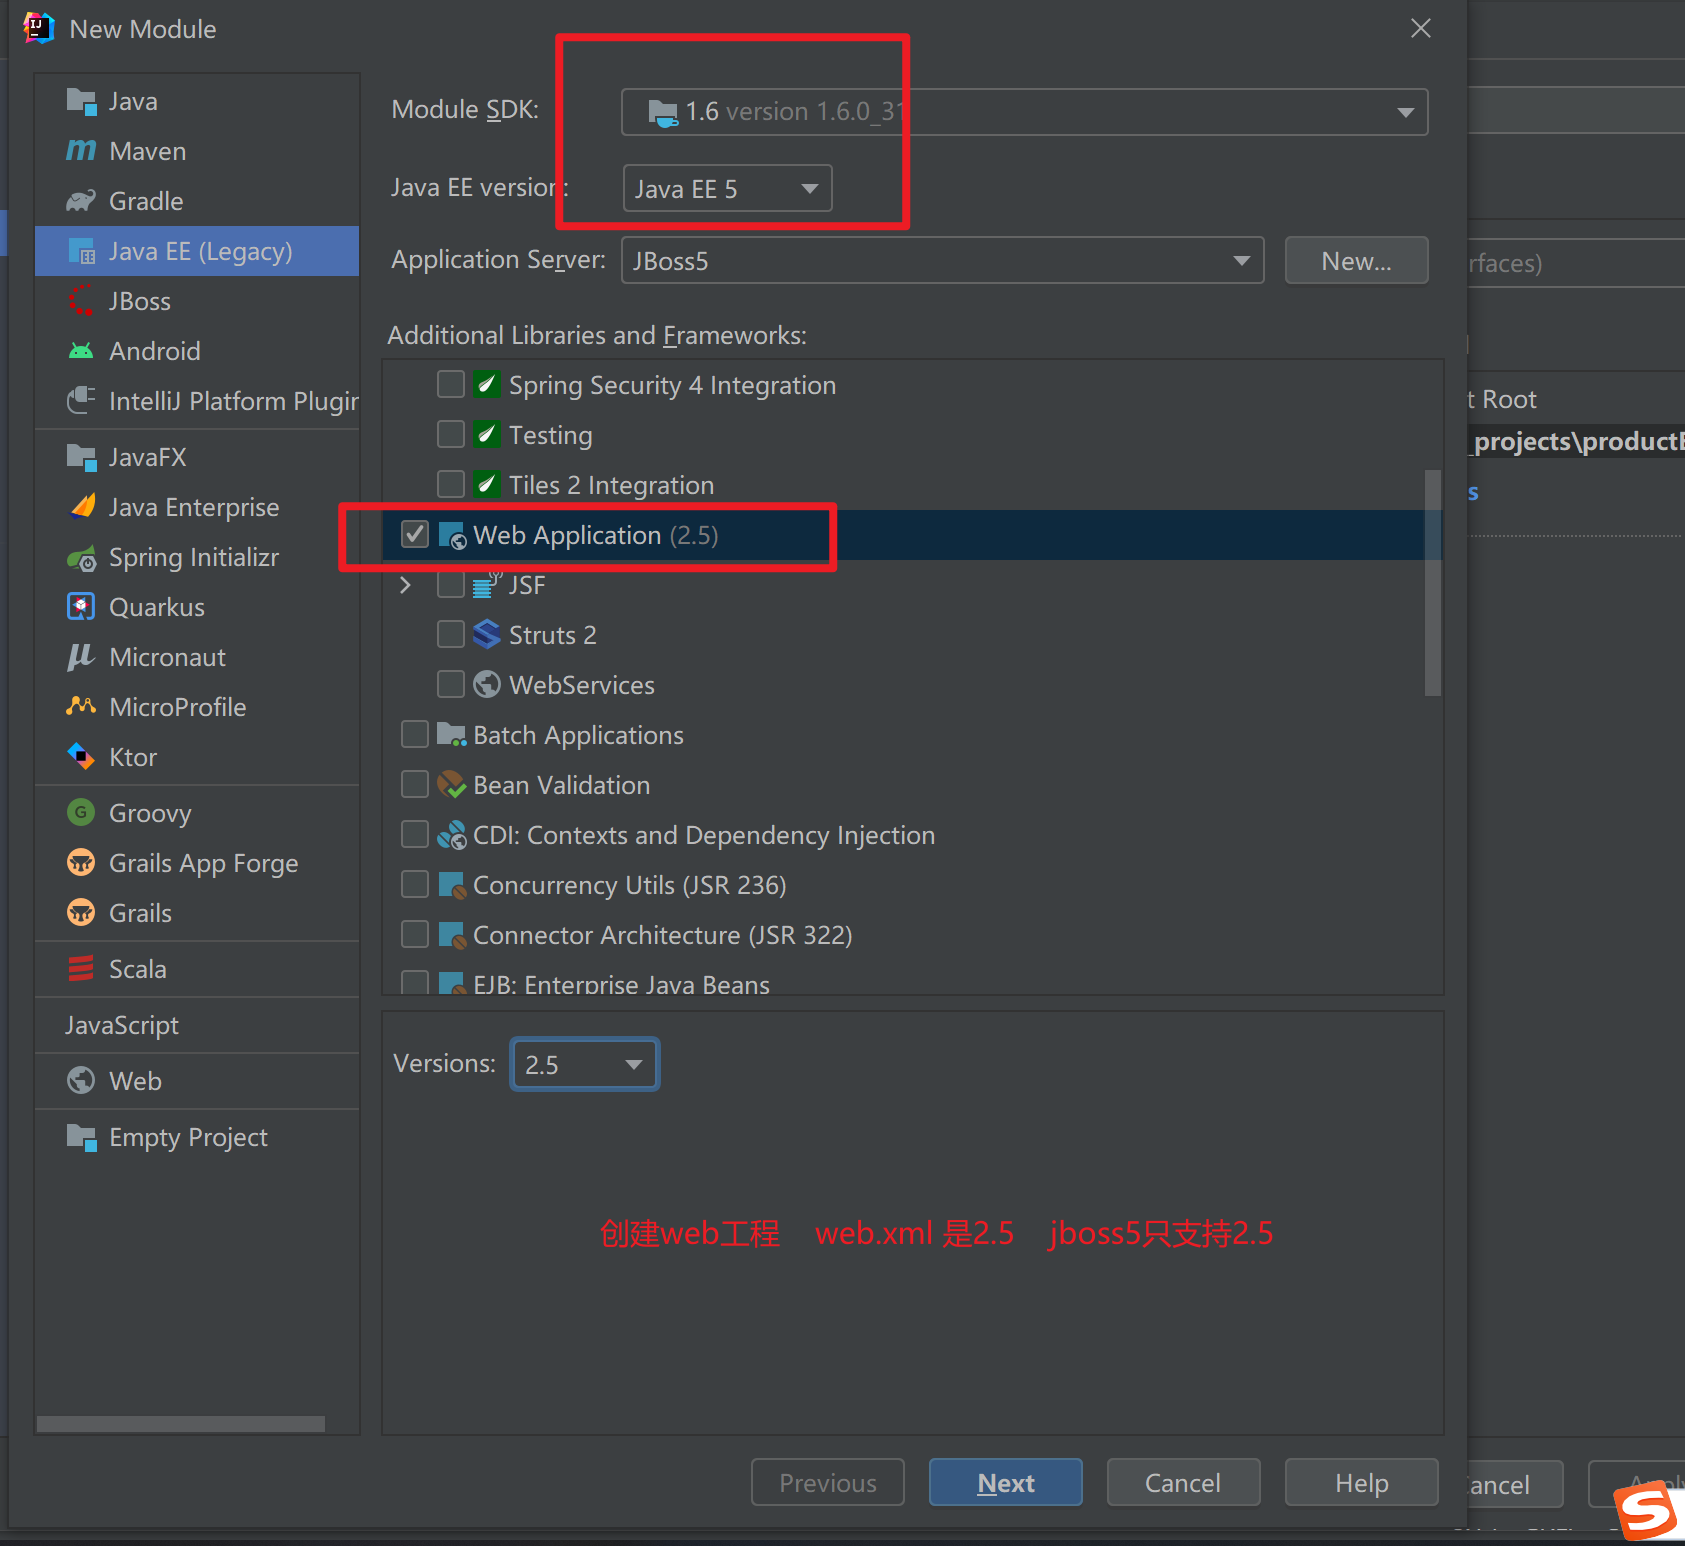Click the Micronaut mu icon
1685x1546 pixels.
81,657
